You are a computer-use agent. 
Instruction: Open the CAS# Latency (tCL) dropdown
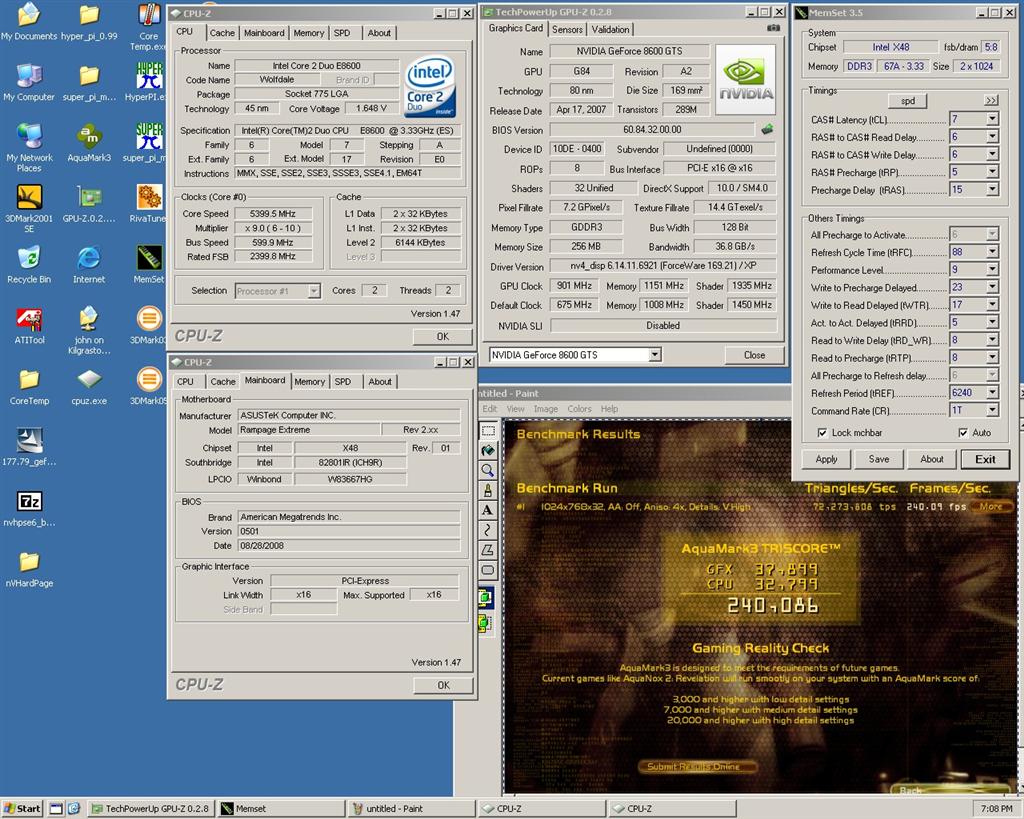(x=992, y=119)
